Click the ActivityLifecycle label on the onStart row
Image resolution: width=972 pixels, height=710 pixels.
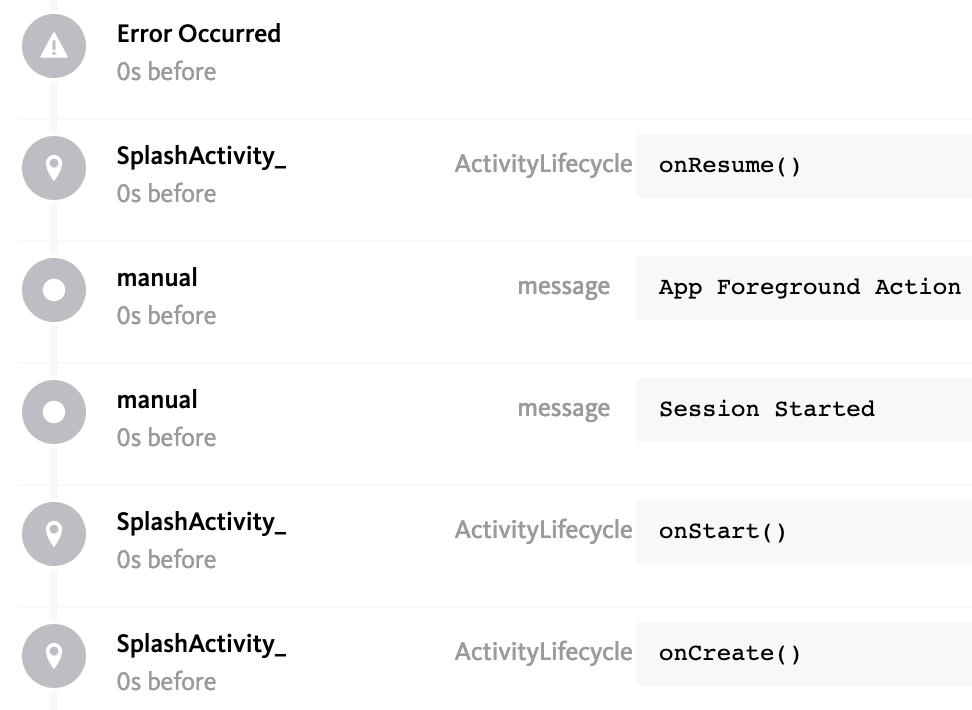(x=544, y=531)
